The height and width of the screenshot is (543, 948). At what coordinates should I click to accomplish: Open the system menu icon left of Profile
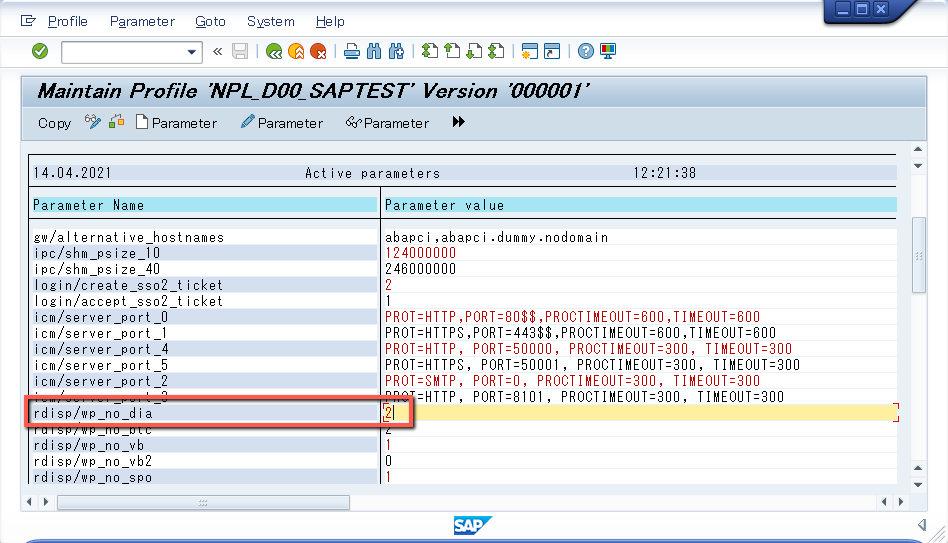(x=28, y=21)
